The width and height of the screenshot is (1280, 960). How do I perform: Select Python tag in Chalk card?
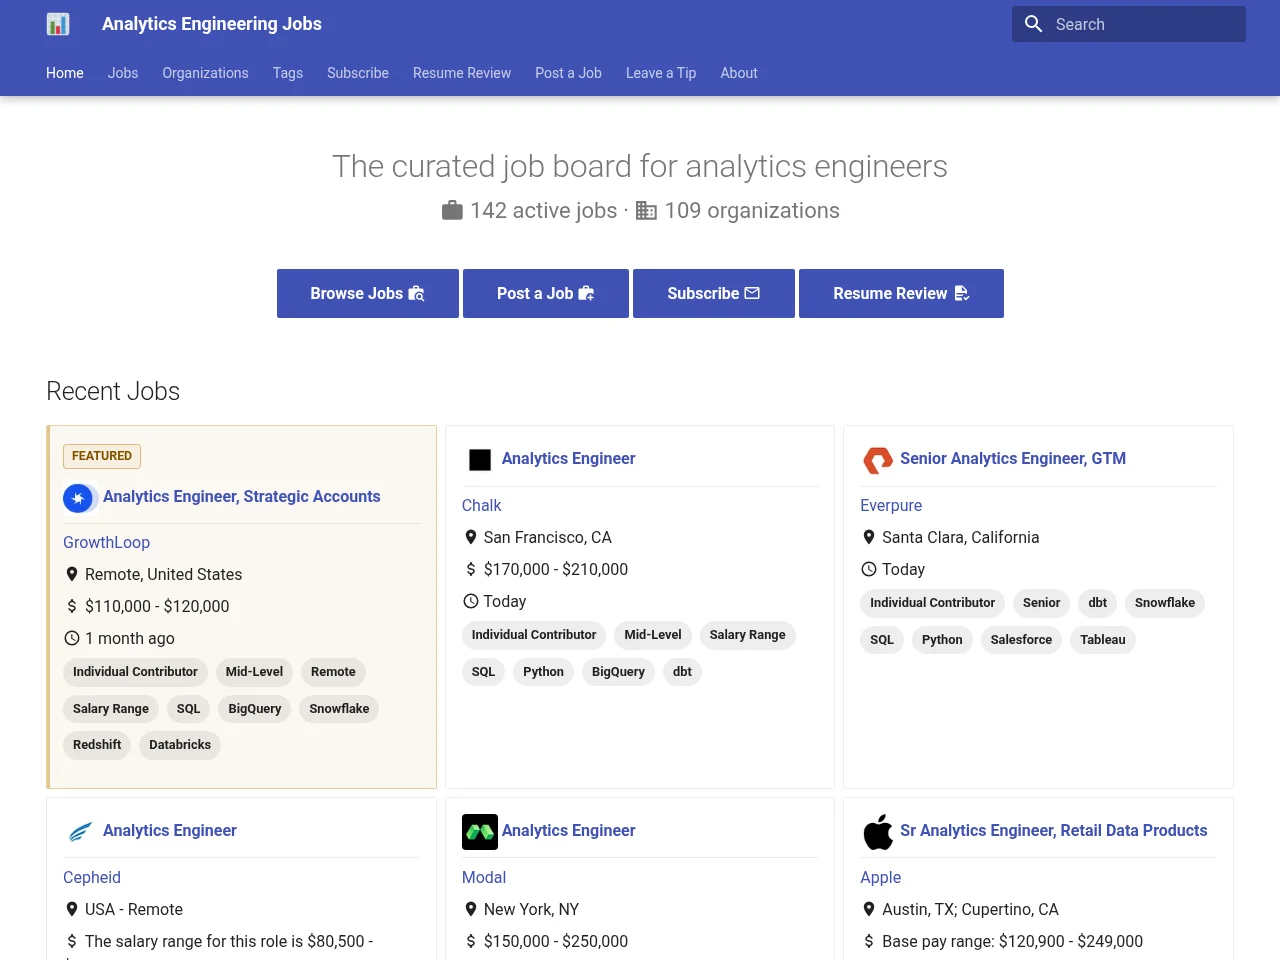click(543, 672)
